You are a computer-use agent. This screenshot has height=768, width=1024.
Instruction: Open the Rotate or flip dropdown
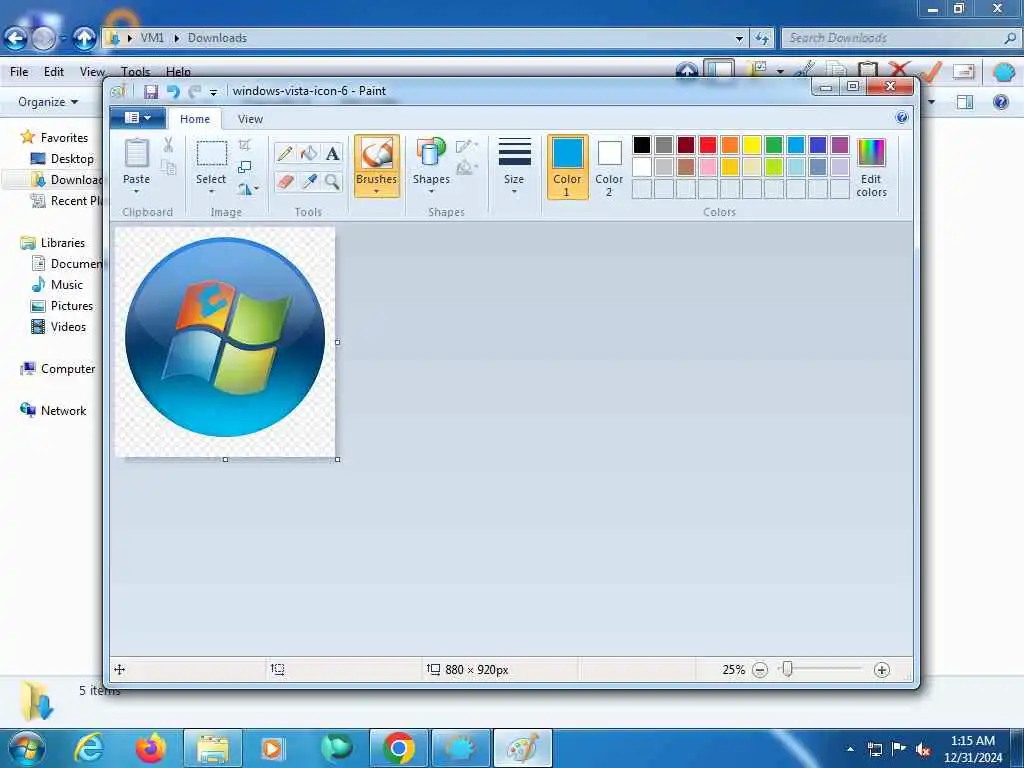[x=248, y=189]
